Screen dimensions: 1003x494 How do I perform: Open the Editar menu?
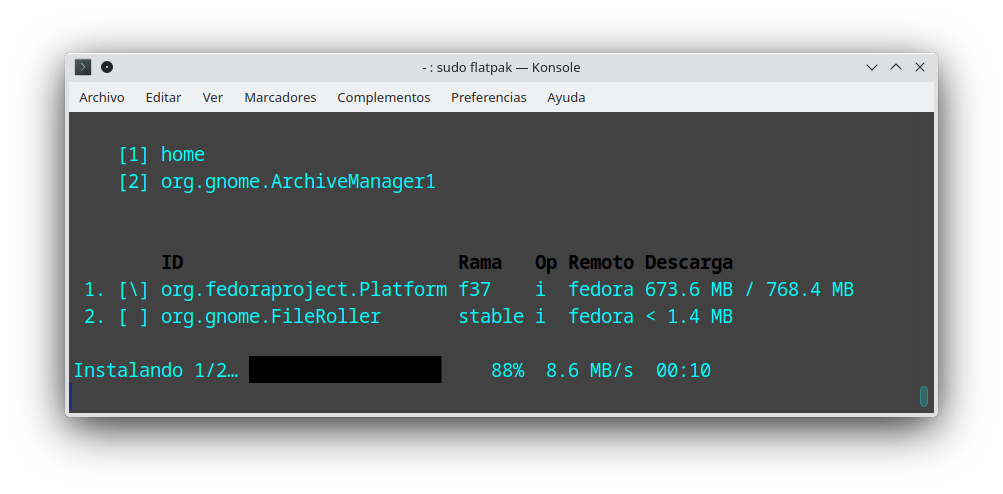point(163,97)
